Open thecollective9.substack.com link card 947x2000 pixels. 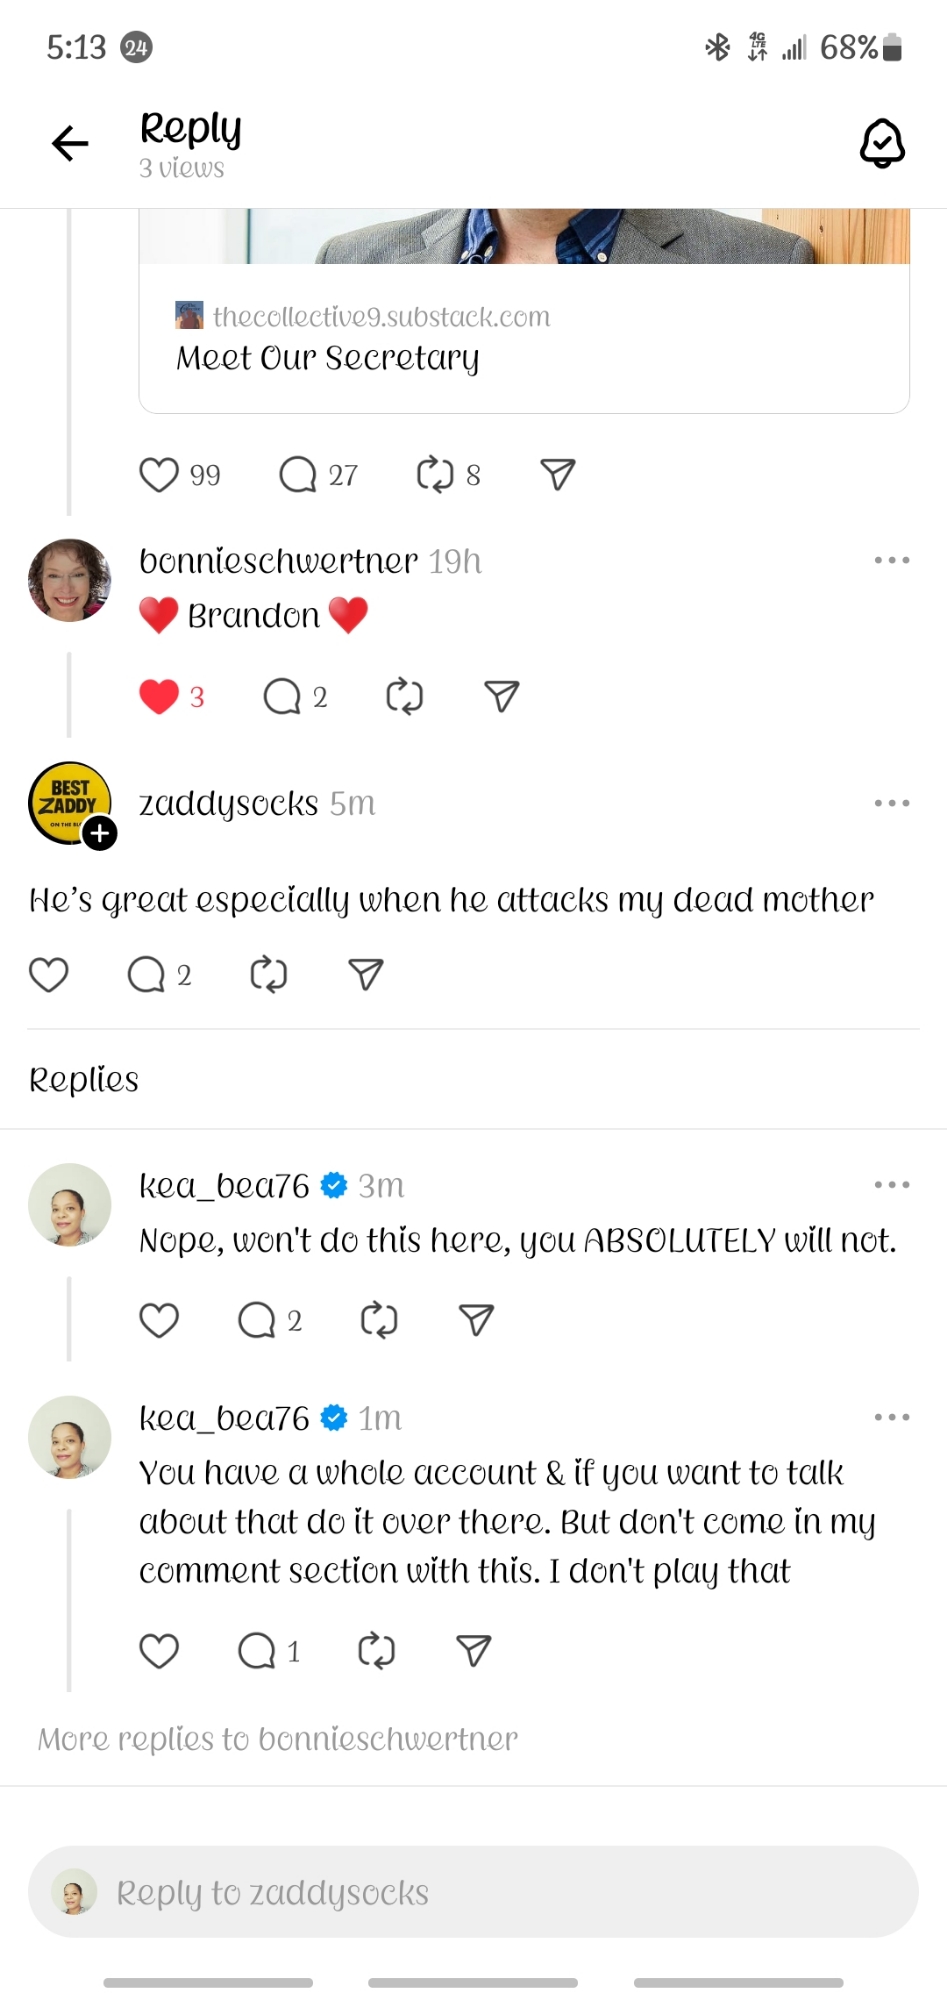pyautogui.click(x=523, y=338)
